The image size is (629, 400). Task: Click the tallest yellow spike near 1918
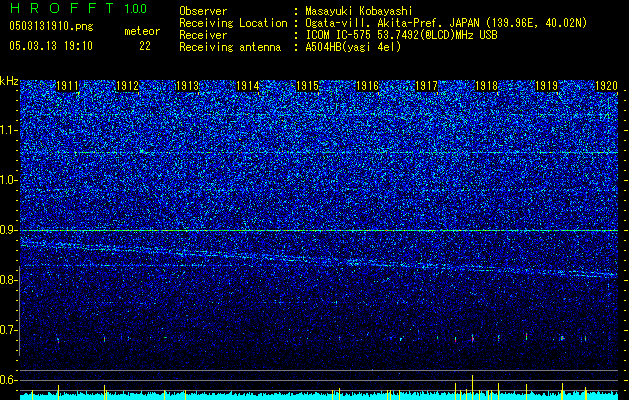coord(473,387)
